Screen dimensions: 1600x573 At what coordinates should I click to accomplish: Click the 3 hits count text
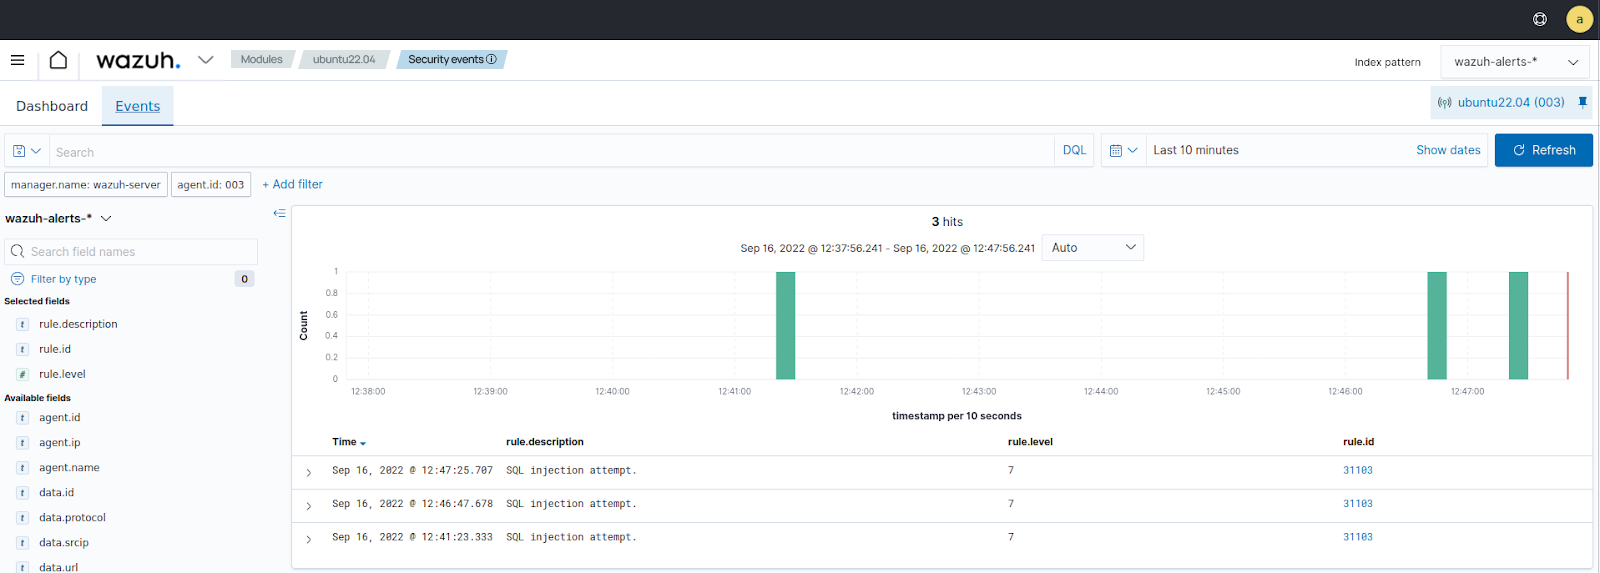point(947,222)
